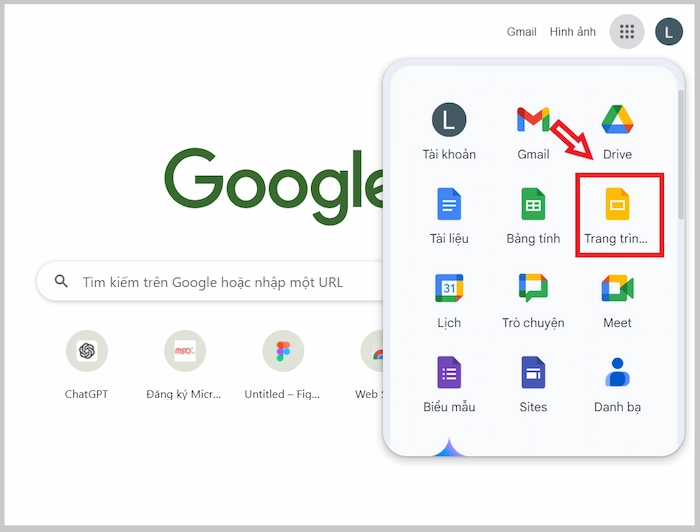The image size is (700, 532).
Task: Click the Google search input field
Action: [x=211, y=281]
